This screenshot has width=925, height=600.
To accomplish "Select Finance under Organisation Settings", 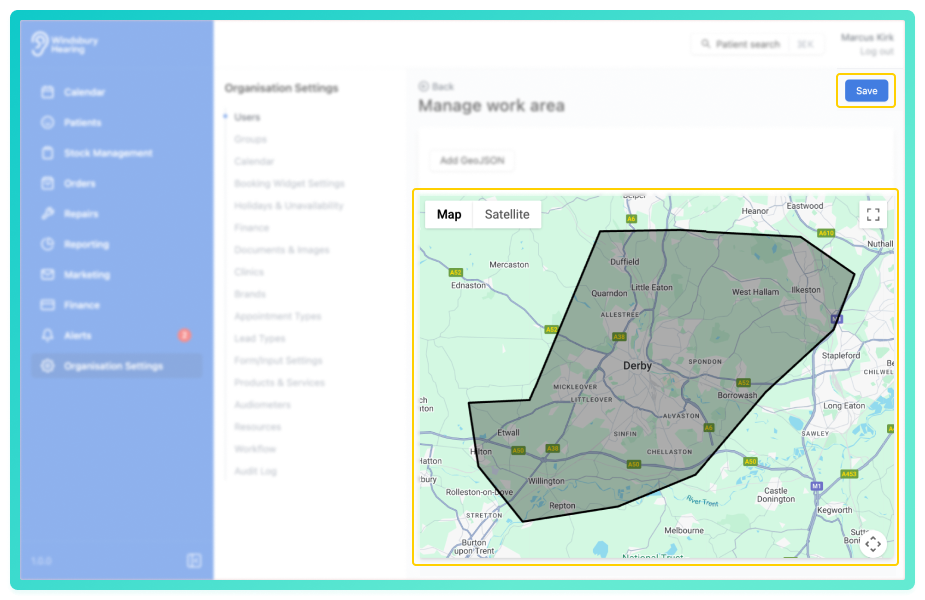I will pos(251,228).
